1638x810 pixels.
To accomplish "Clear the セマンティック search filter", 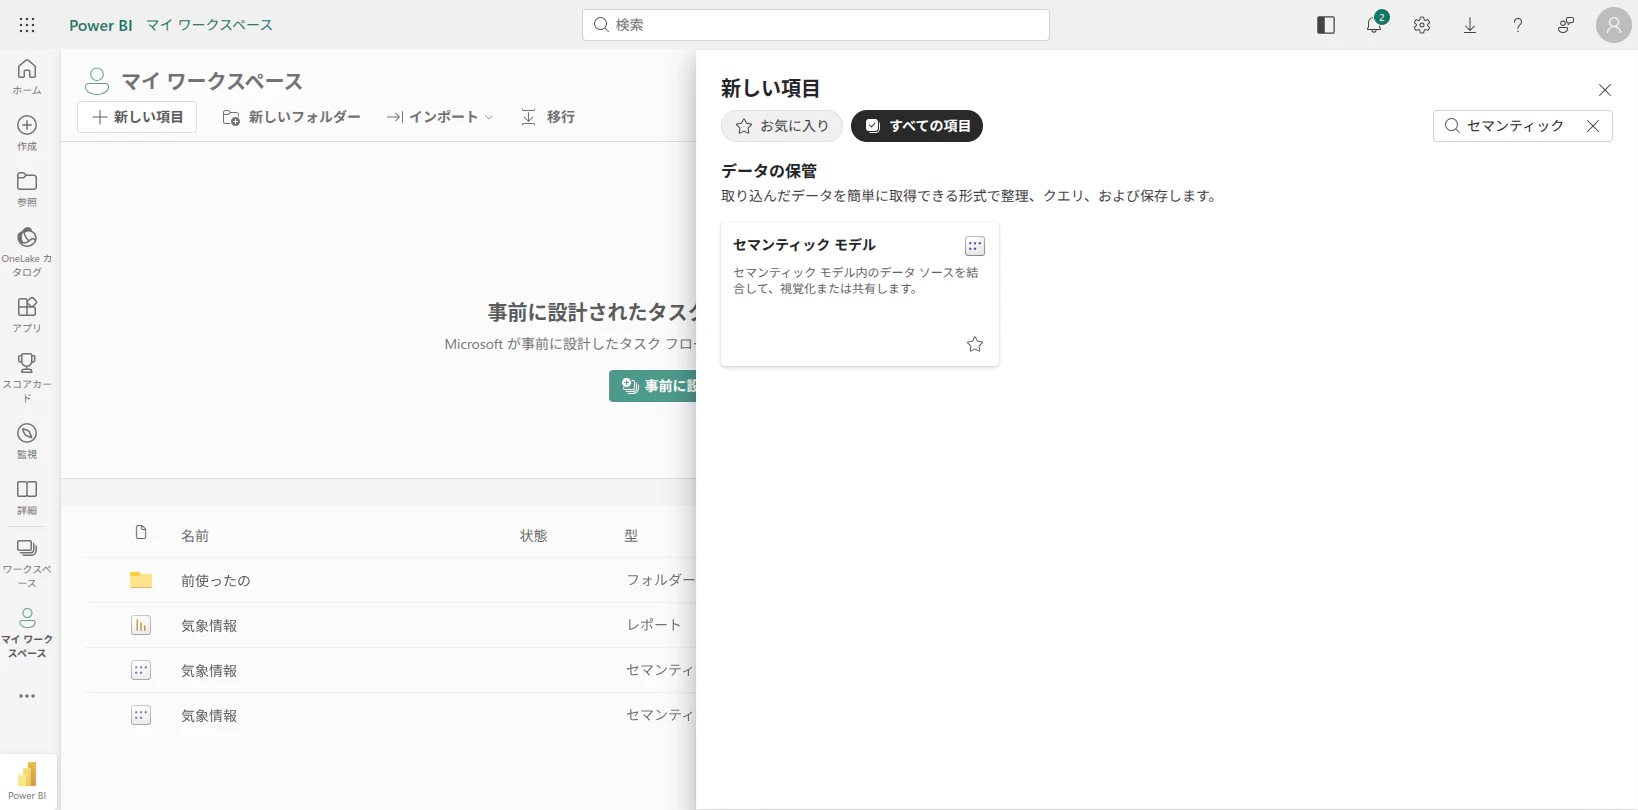I will coord(1593,126).
